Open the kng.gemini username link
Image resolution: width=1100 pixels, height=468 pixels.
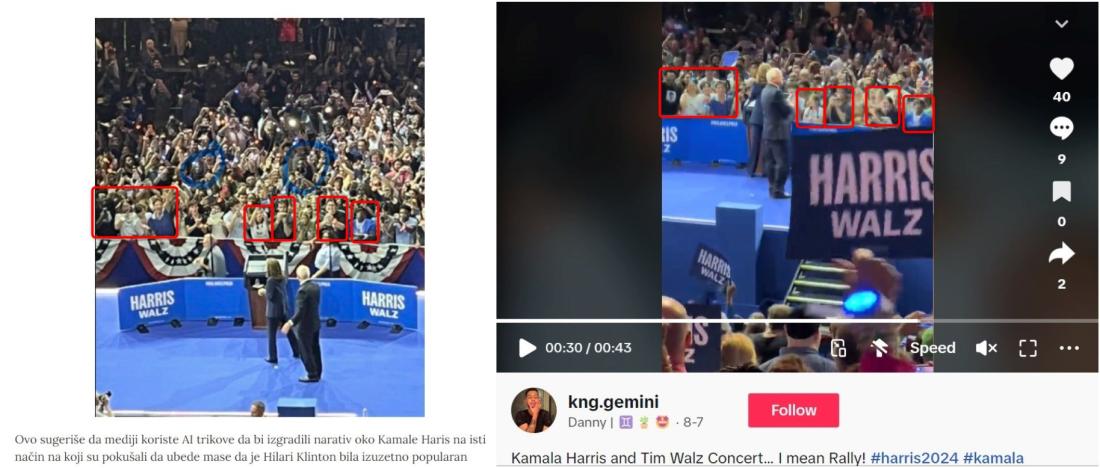pyautogui.click(x=613, y=402)
